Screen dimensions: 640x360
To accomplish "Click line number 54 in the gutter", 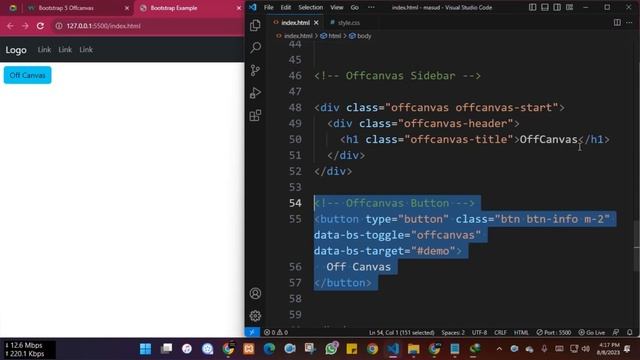I will point(295,203).
